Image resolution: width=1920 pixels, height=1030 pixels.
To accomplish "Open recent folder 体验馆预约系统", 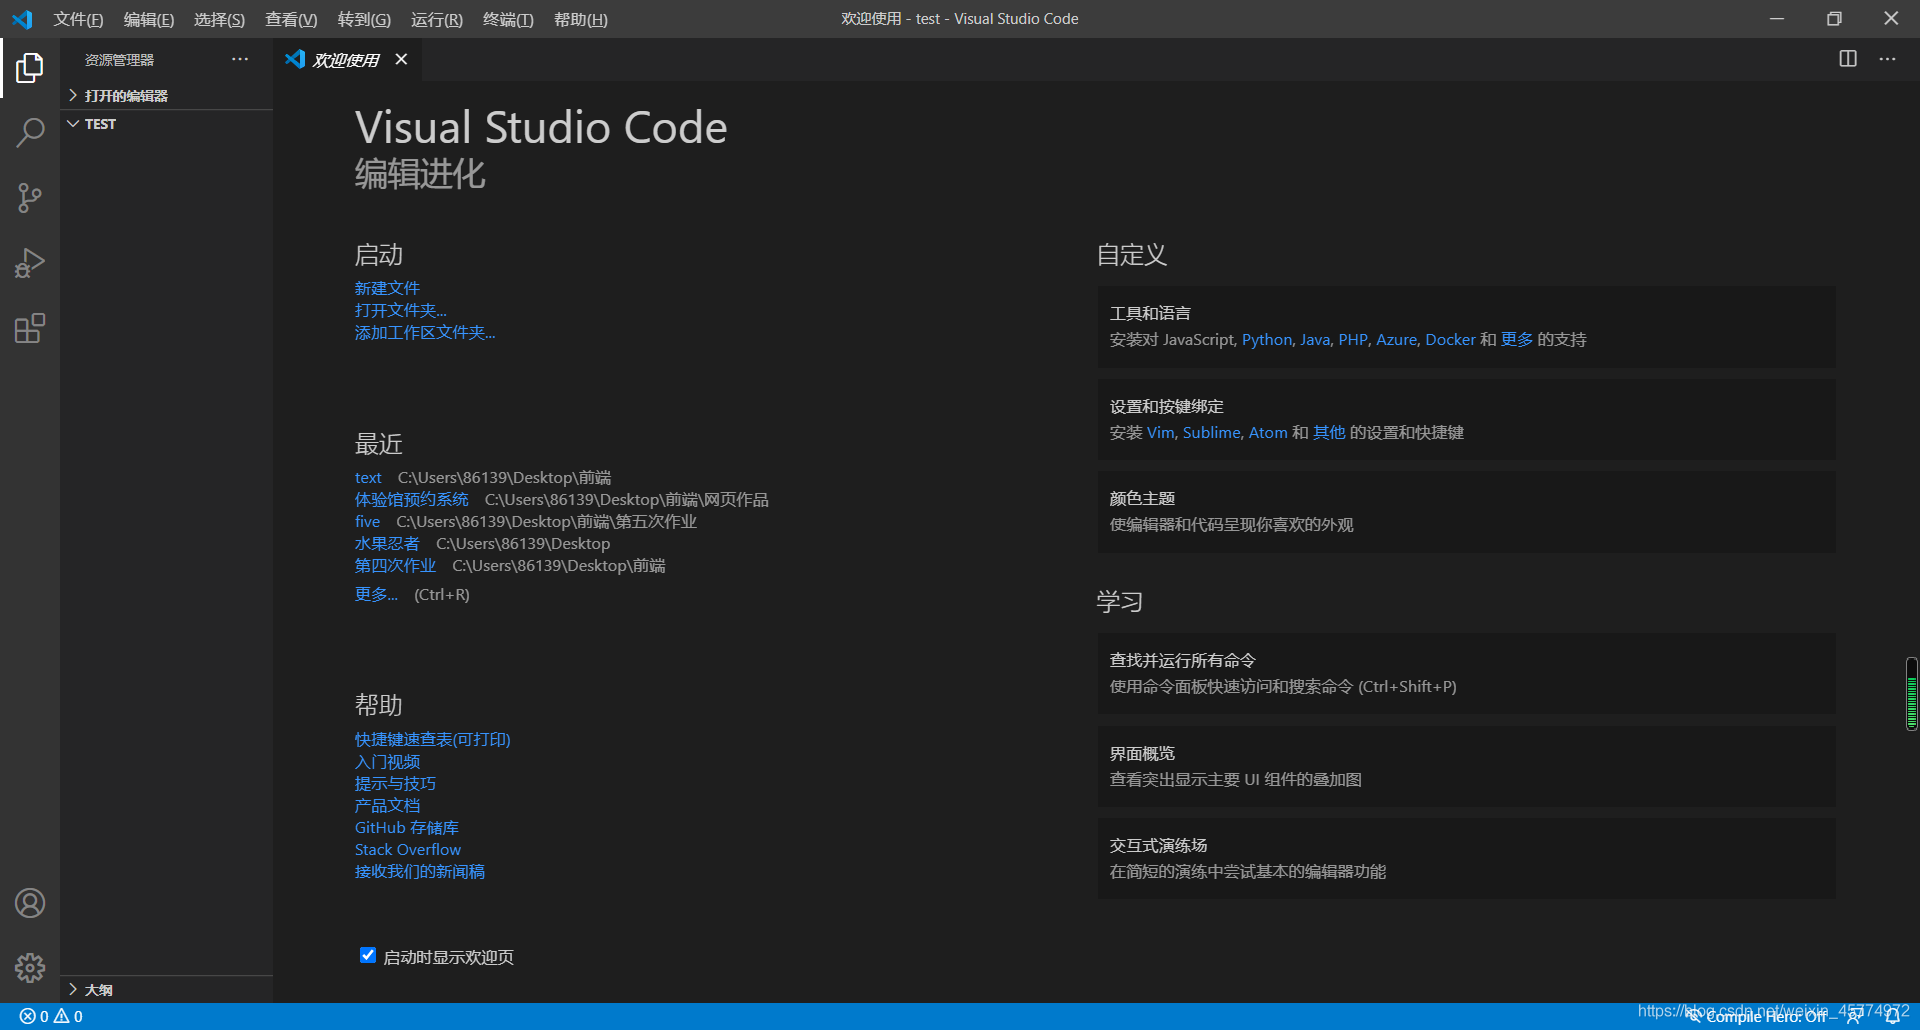I will pos(412,499).
